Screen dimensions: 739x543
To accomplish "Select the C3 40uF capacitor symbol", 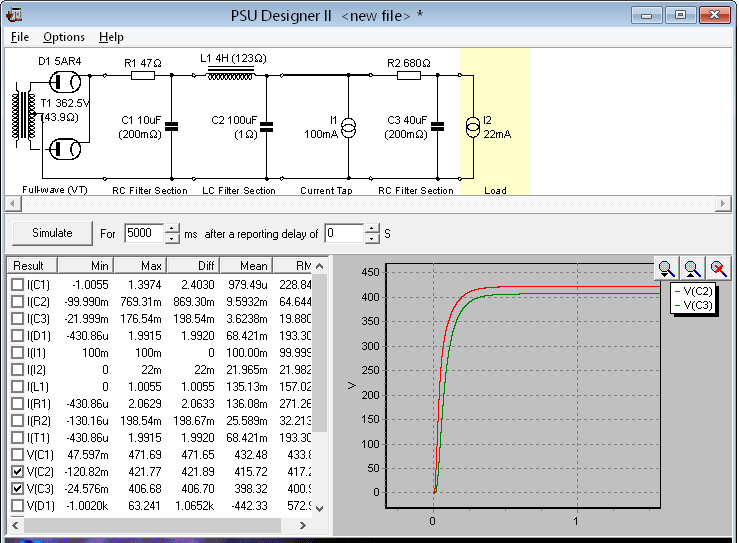I will pos(437,126).
